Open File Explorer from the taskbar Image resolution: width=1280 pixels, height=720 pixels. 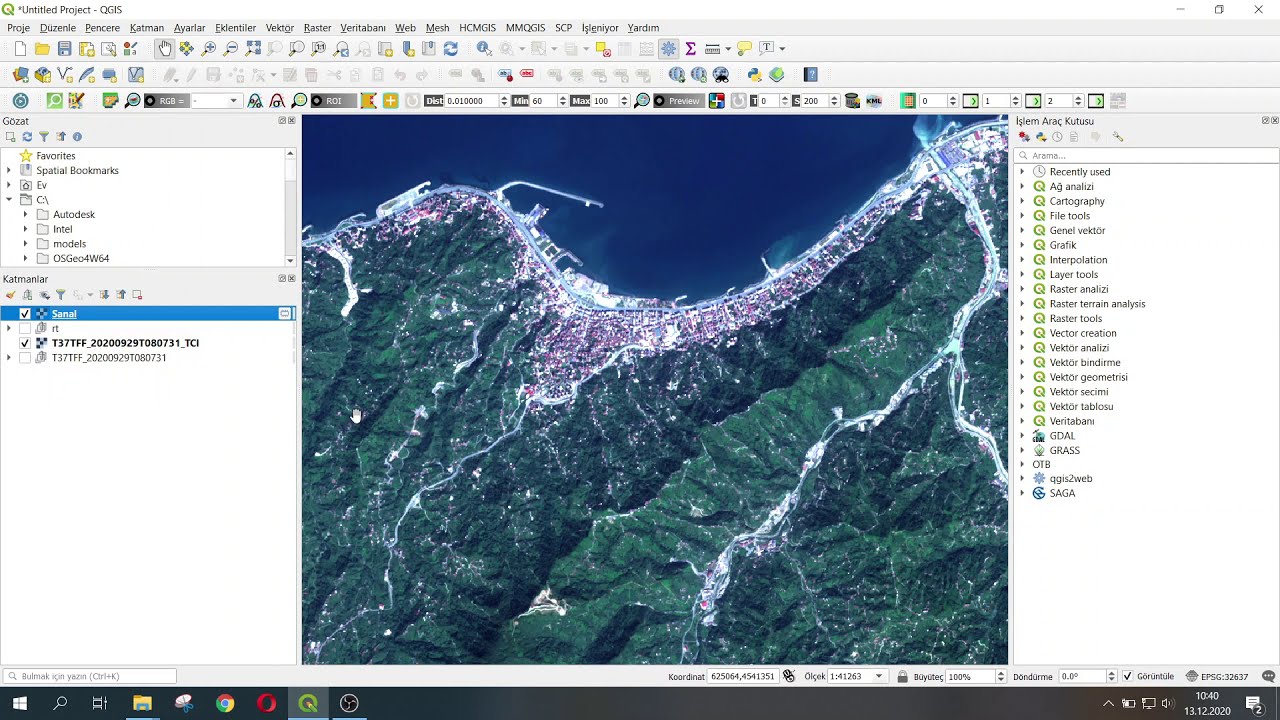pyautogui.click(x=142, y=703)
